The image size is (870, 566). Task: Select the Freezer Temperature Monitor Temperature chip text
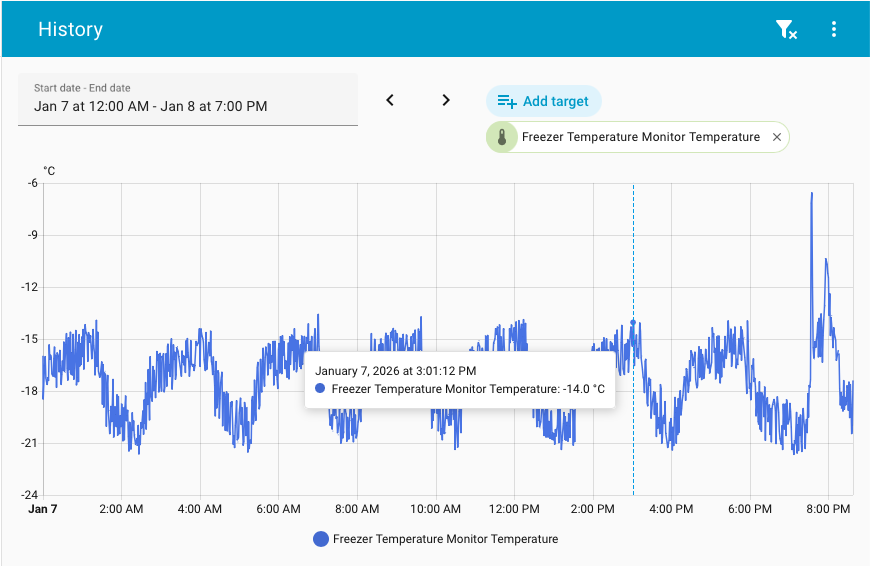click(x=640, y=137)
